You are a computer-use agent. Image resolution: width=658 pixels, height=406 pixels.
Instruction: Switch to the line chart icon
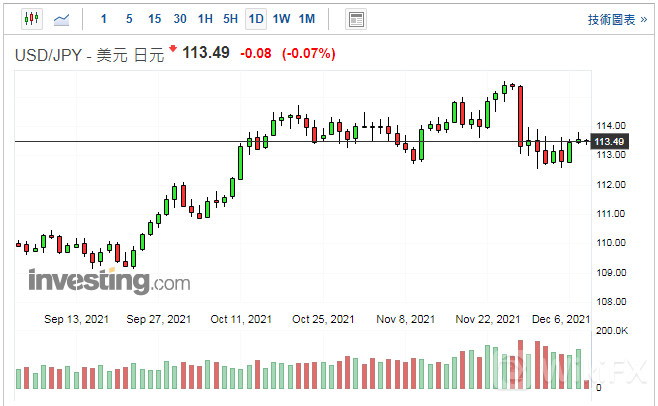click(x=62, y=19)
